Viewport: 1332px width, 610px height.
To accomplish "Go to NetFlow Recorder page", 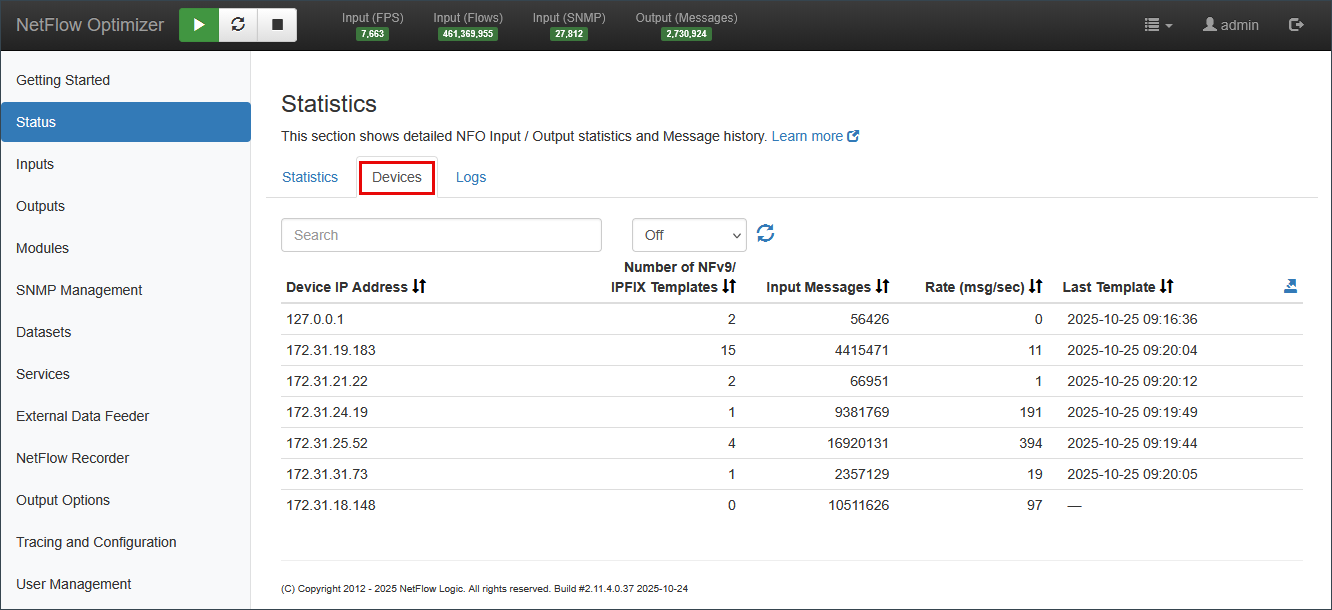I will 73,458.
